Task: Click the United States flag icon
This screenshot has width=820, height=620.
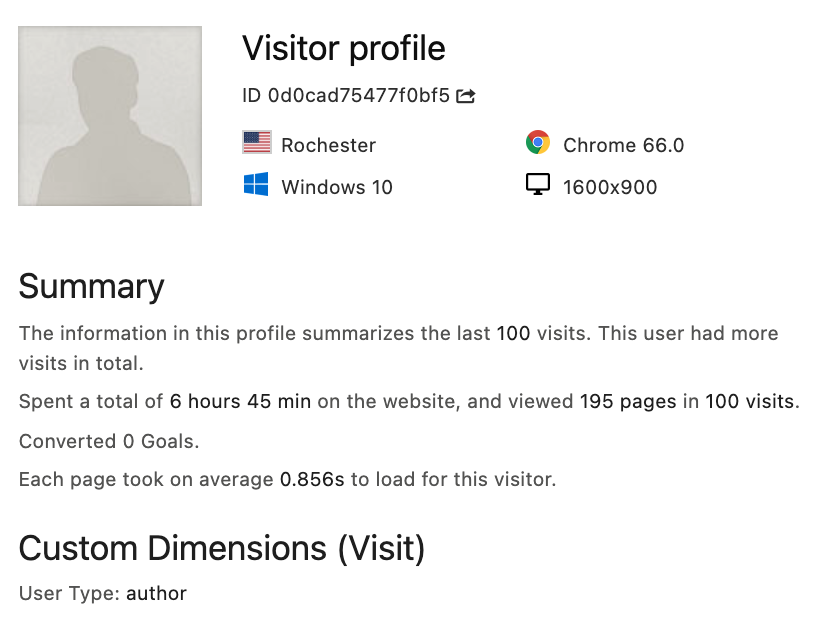Action: [x=257, y=142]
